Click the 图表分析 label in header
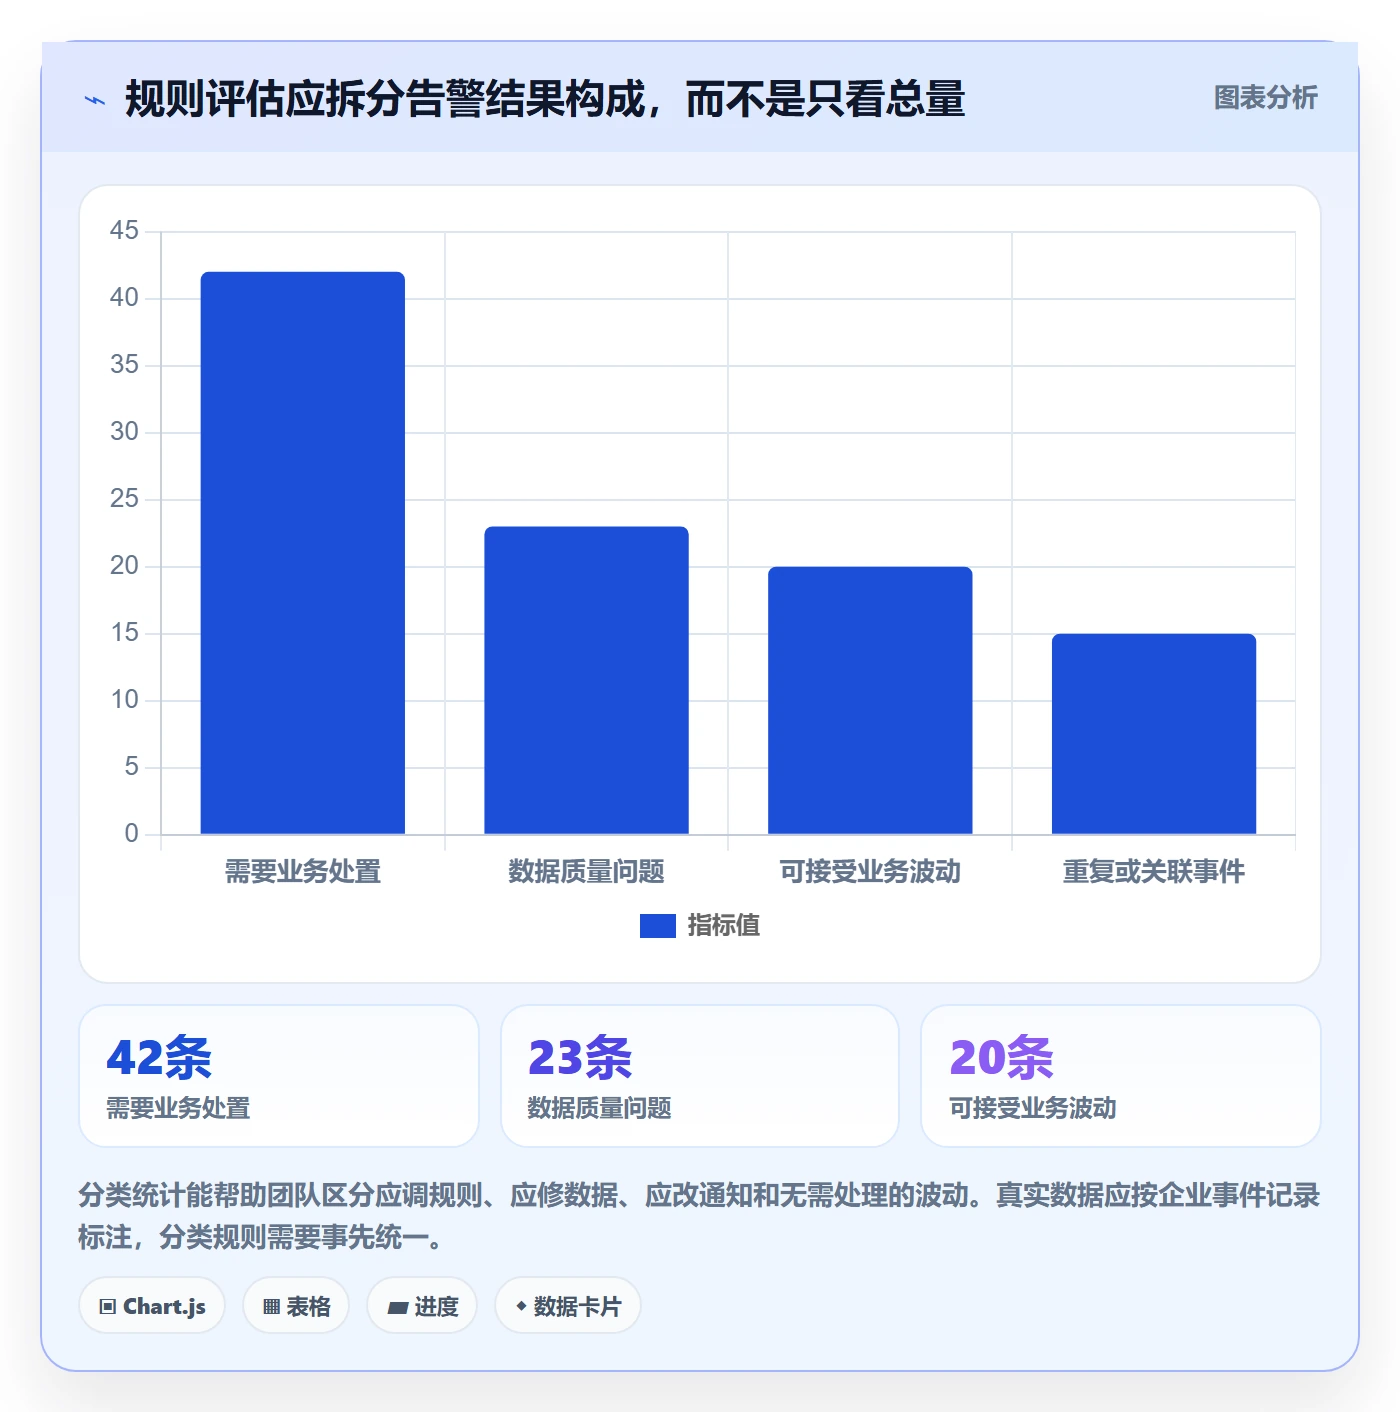 (1265, 98)
